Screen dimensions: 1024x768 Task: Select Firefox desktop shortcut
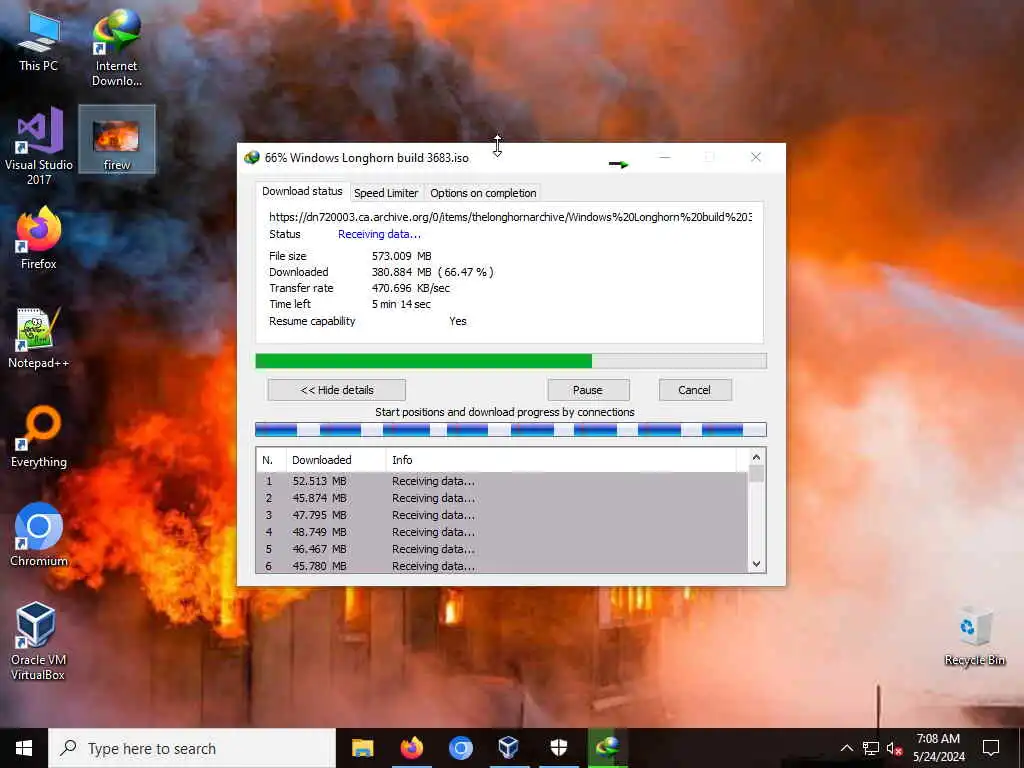[x=39, y=238]
